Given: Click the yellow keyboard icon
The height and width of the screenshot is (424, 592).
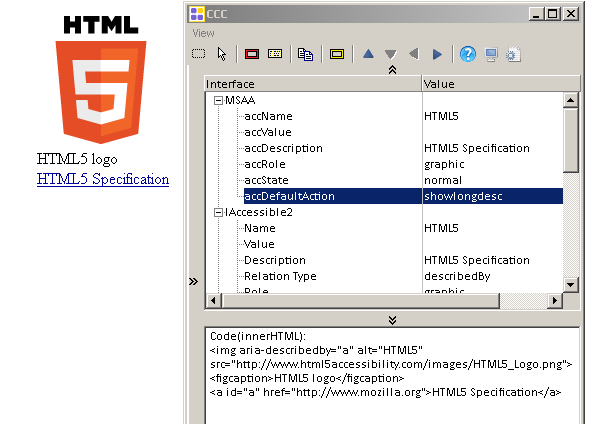Looking at the screenshot, I should pos(275,54).
